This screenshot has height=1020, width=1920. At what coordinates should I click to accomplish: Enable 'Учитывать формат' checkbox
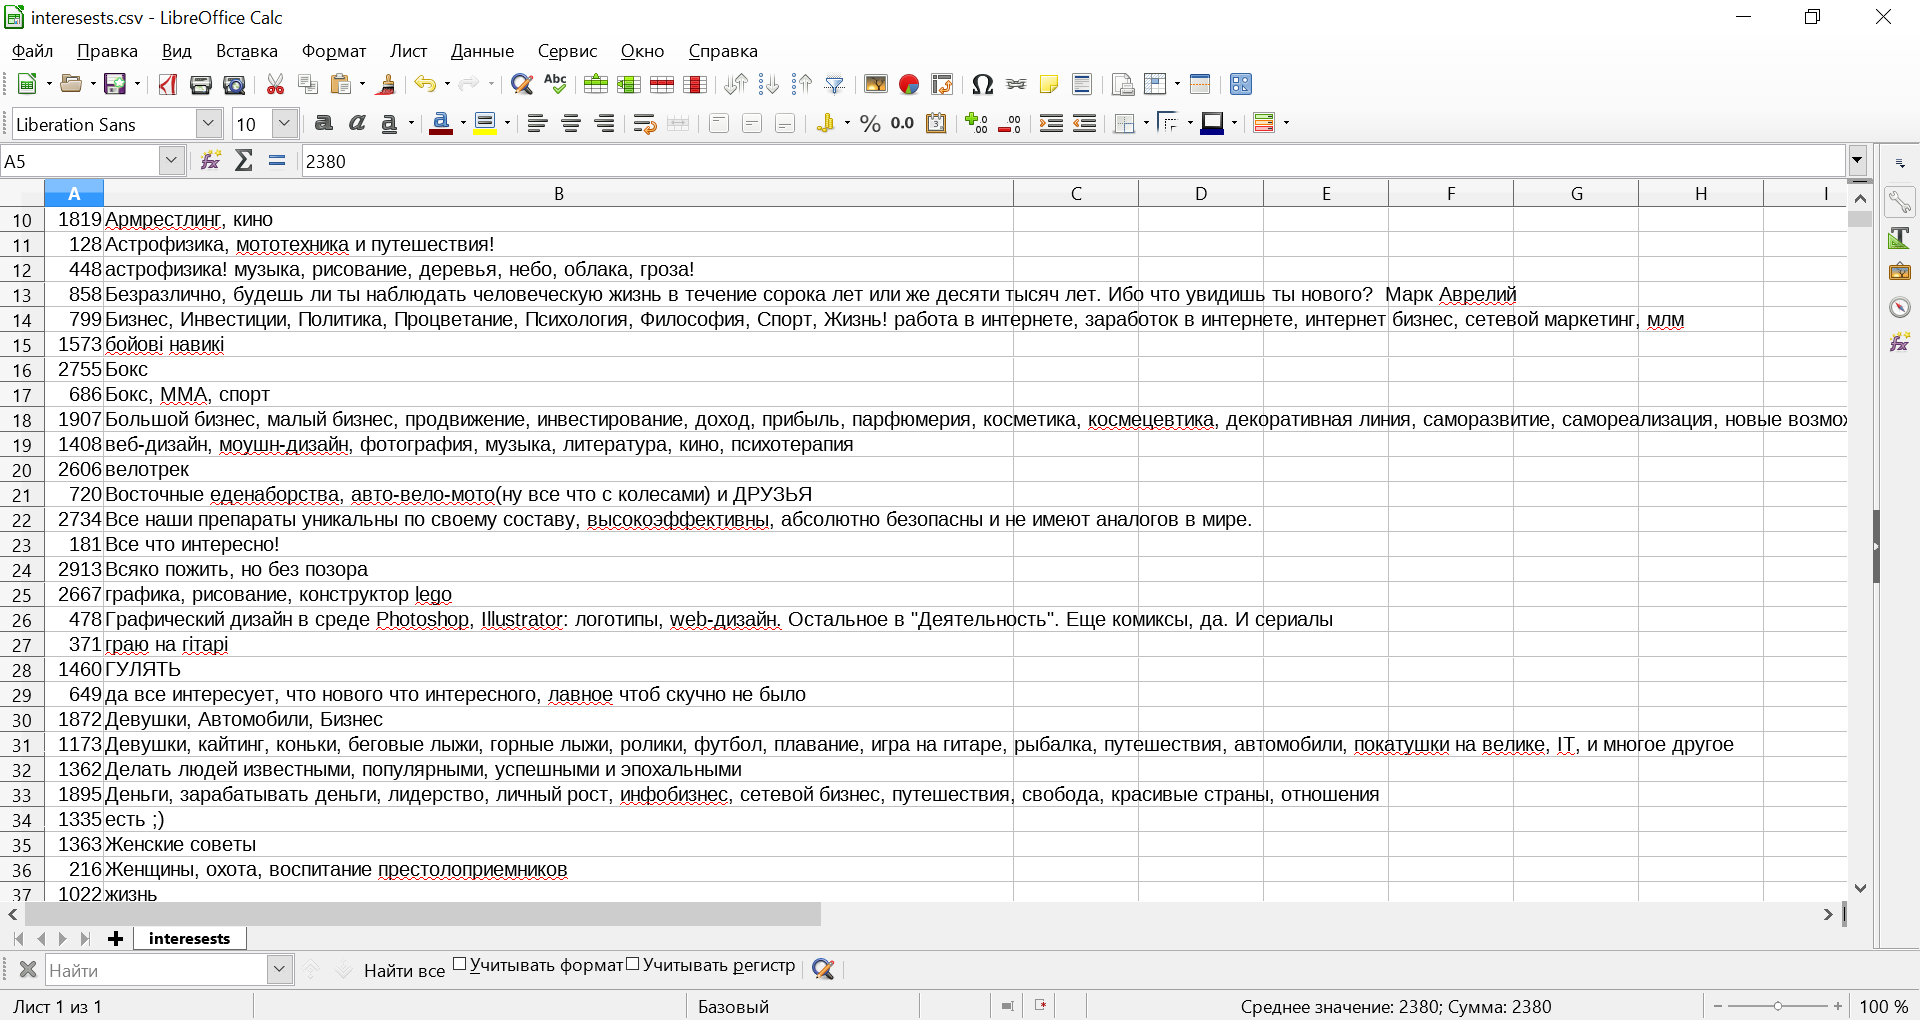[x=460, y=964]
